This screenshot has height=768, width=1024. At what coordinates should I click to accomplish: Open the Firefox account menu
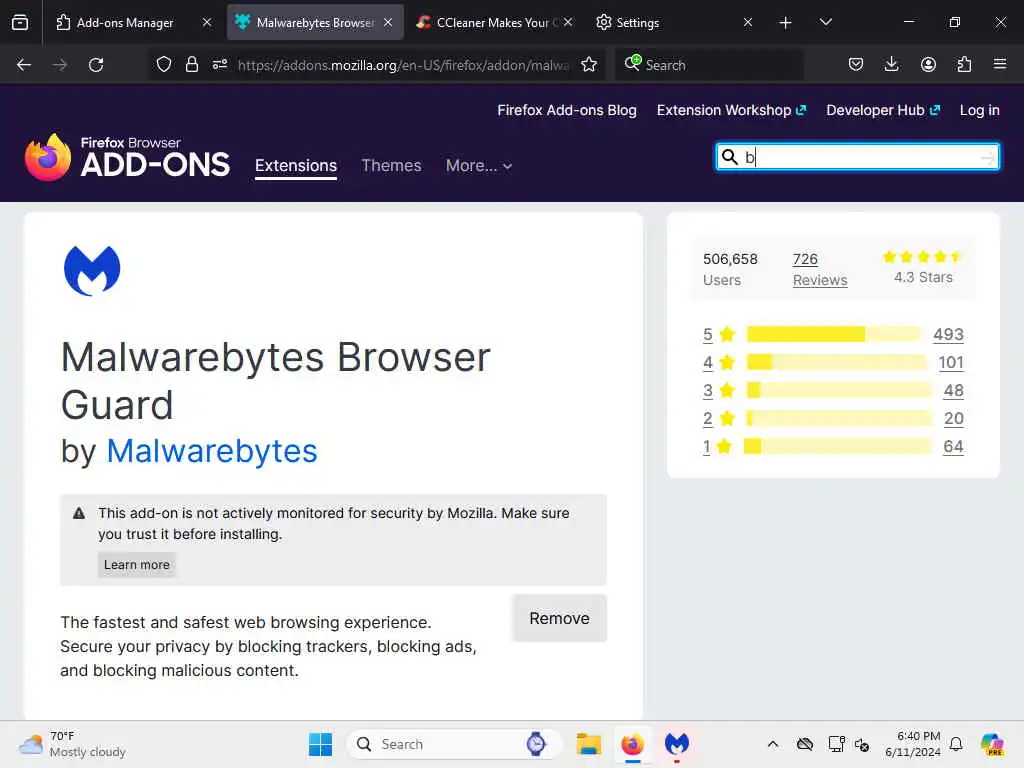[928, 64]
